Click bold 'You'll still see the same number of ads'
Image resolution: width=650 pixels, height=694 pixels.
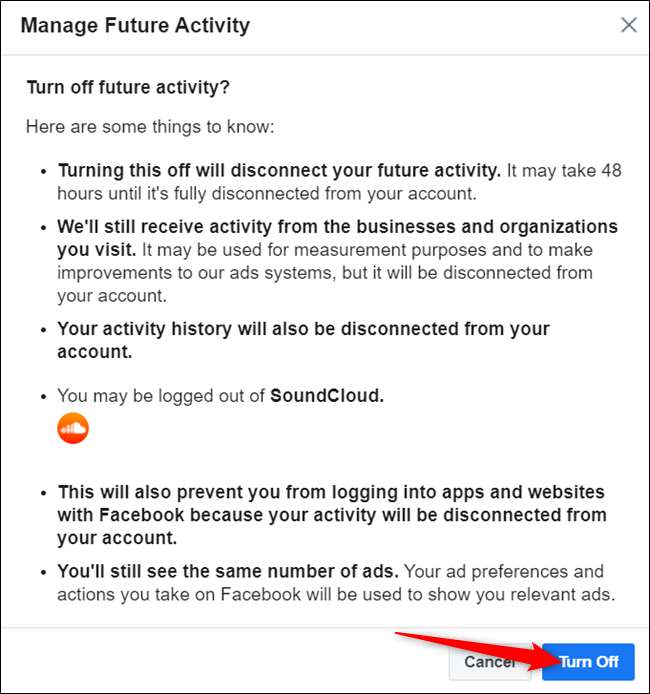(228, 572)
